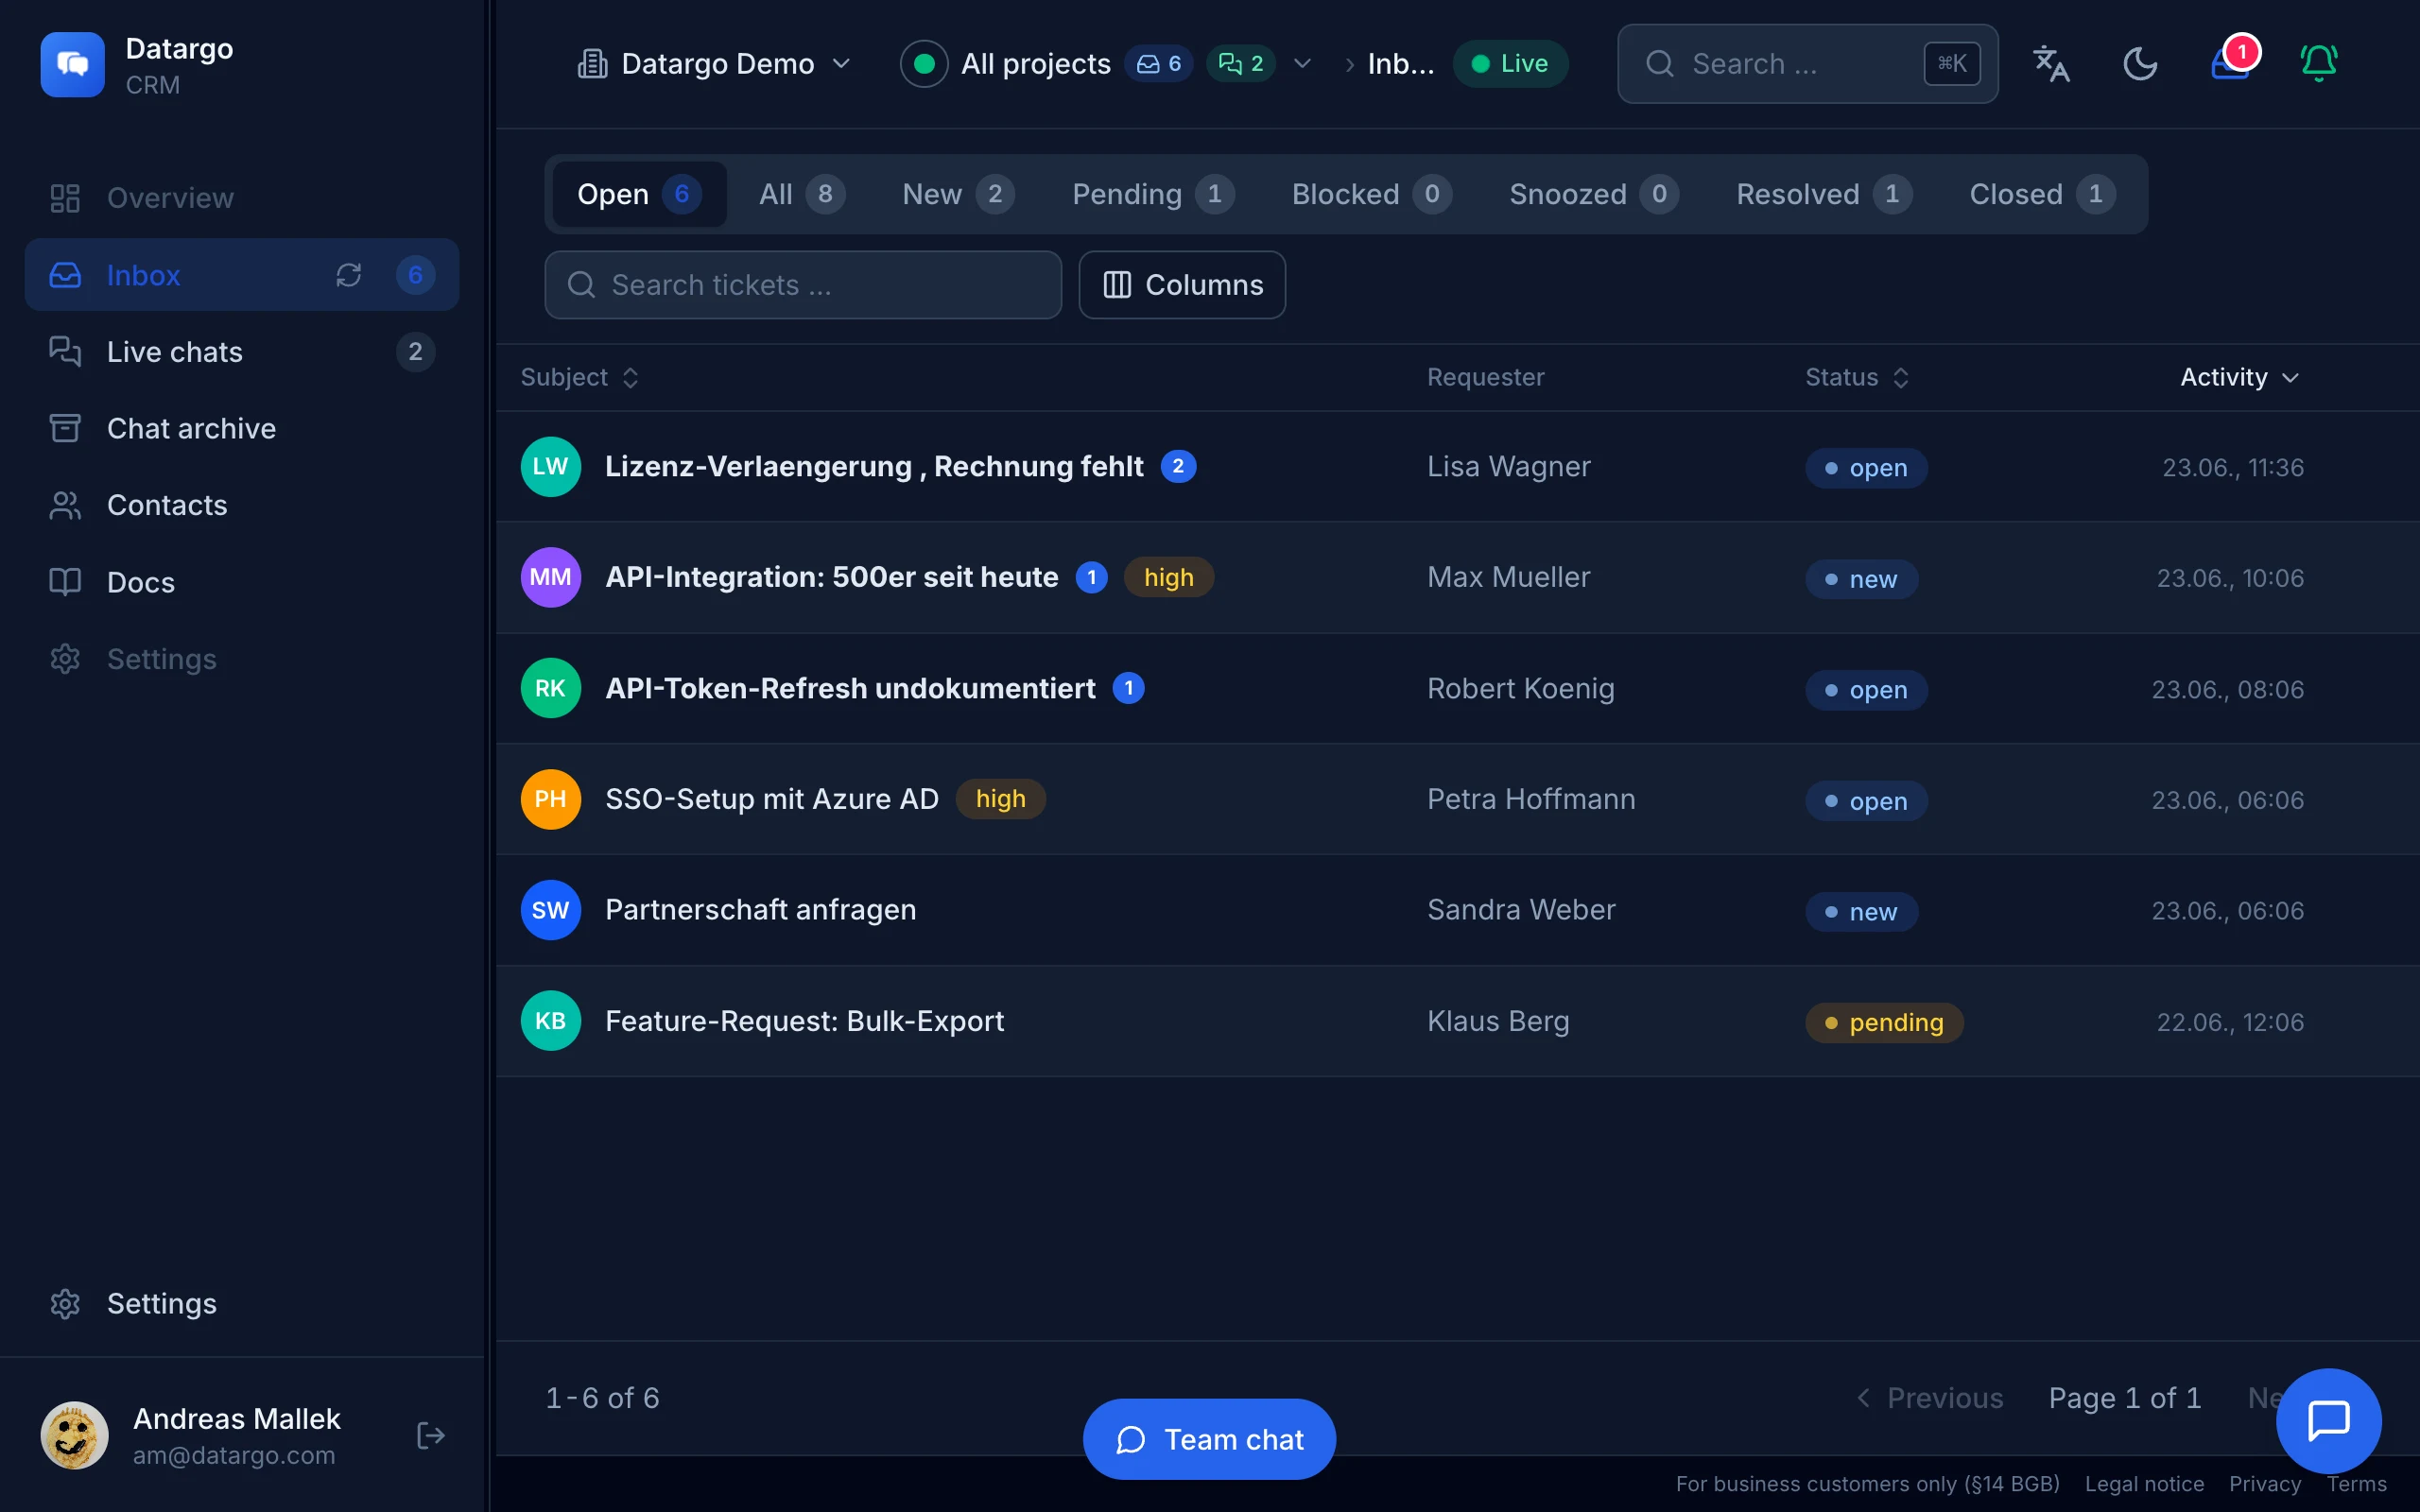Viewport: 2420px width, 1512px height.
Task: Click the RK avatar for Robert Koenig
Action: click(x=551, y=688)
